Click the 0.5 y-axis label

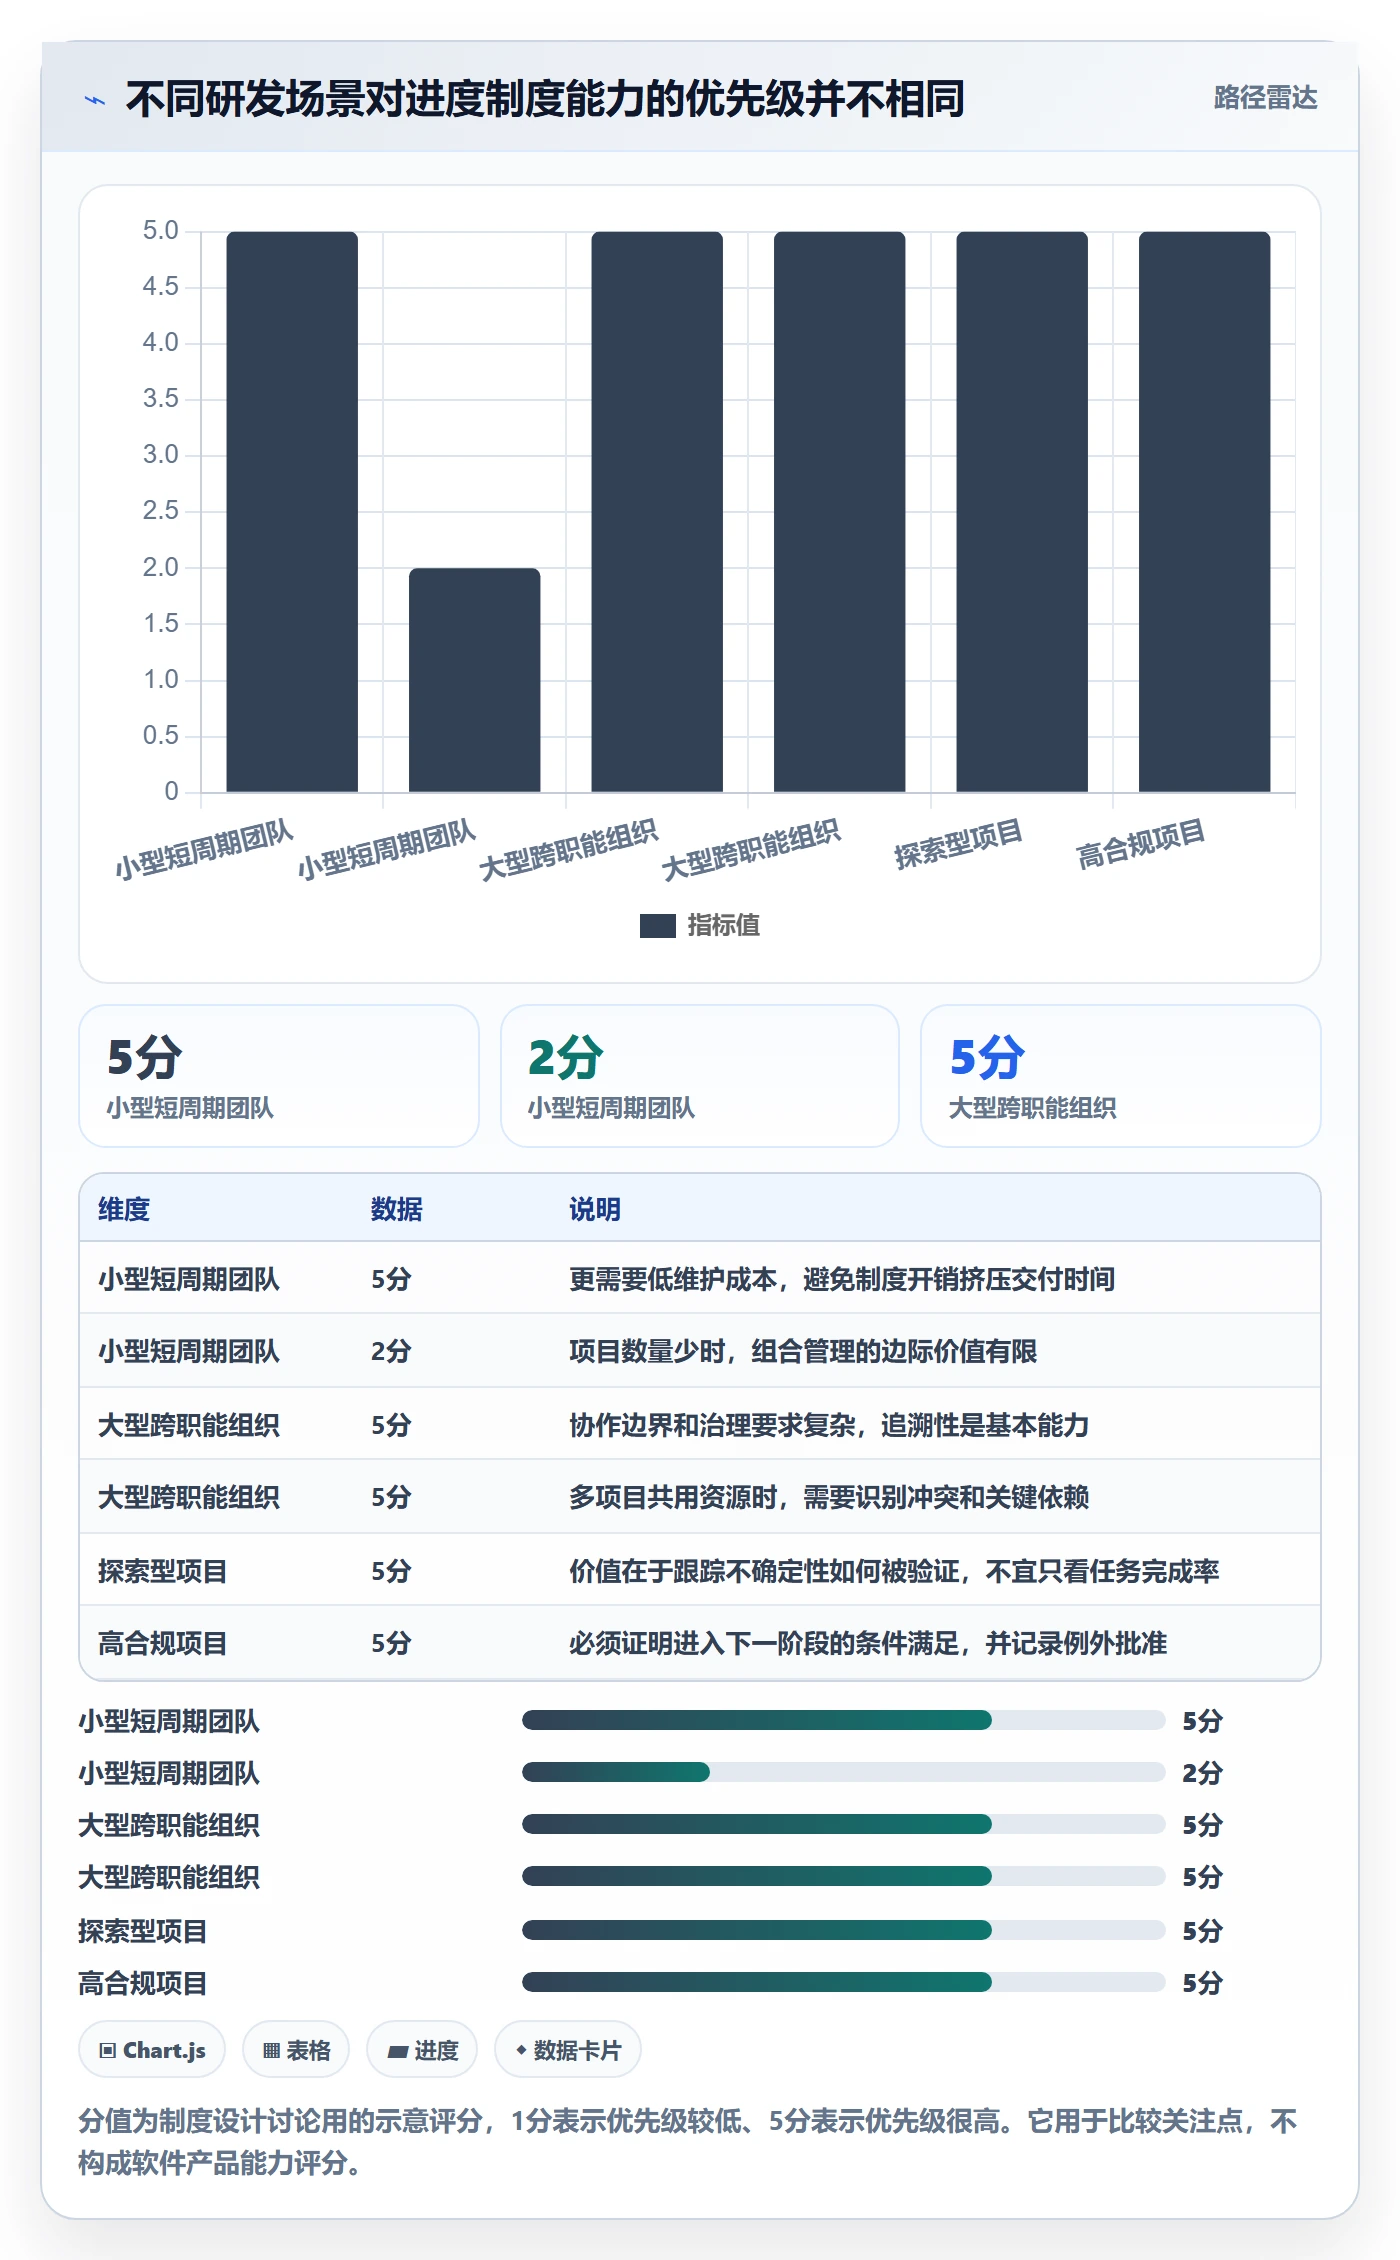click(160, 735)
